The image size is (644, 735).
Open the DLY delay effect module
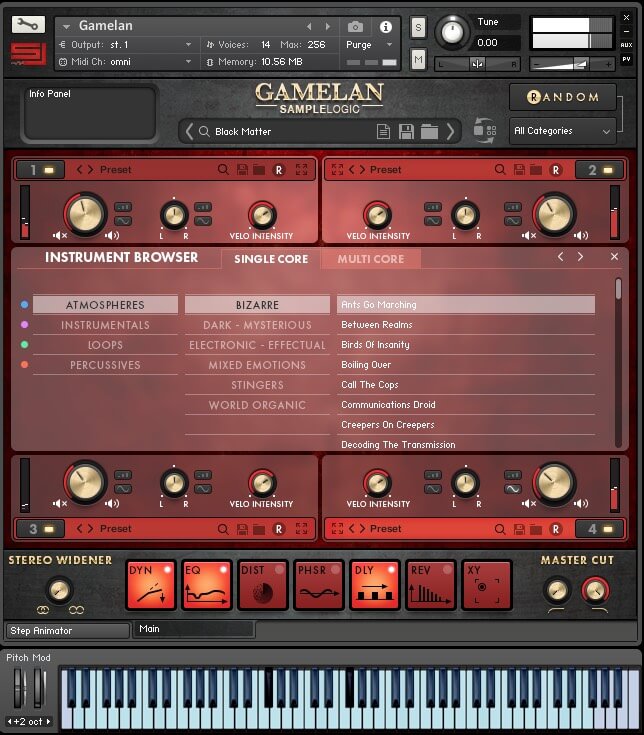374,585
